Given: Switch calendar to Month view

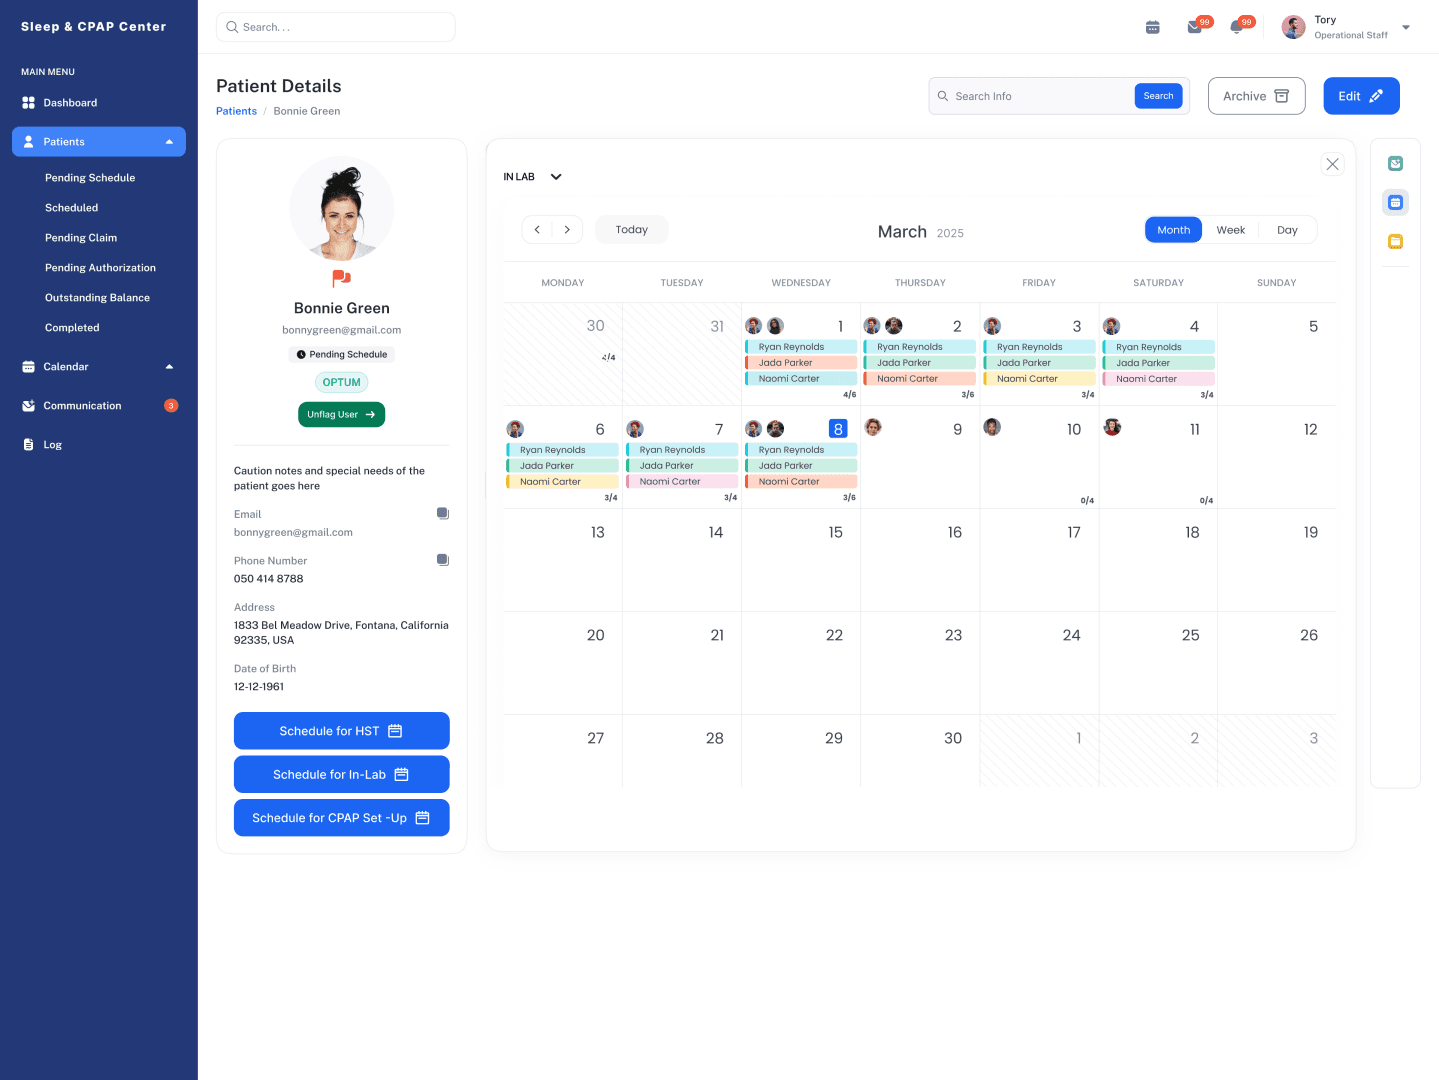Looking at the screenshot, I should click(x=1173, y=230).
